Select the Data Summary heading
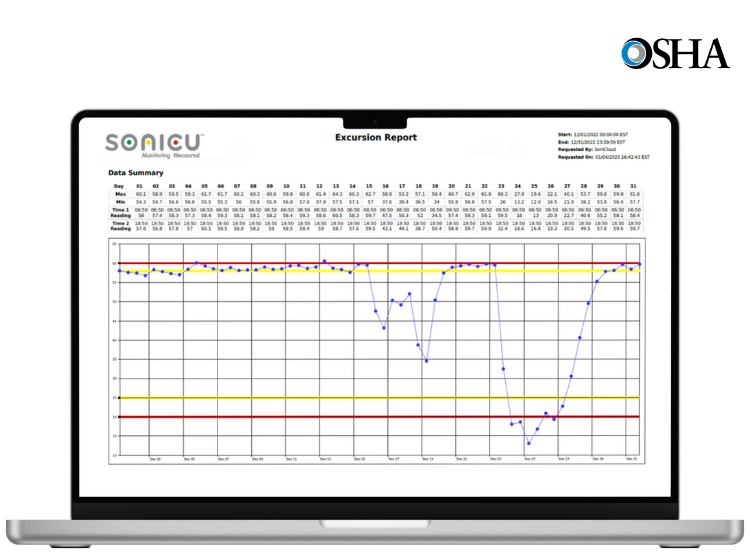This screenshot has width=750, height=556. 135,173
